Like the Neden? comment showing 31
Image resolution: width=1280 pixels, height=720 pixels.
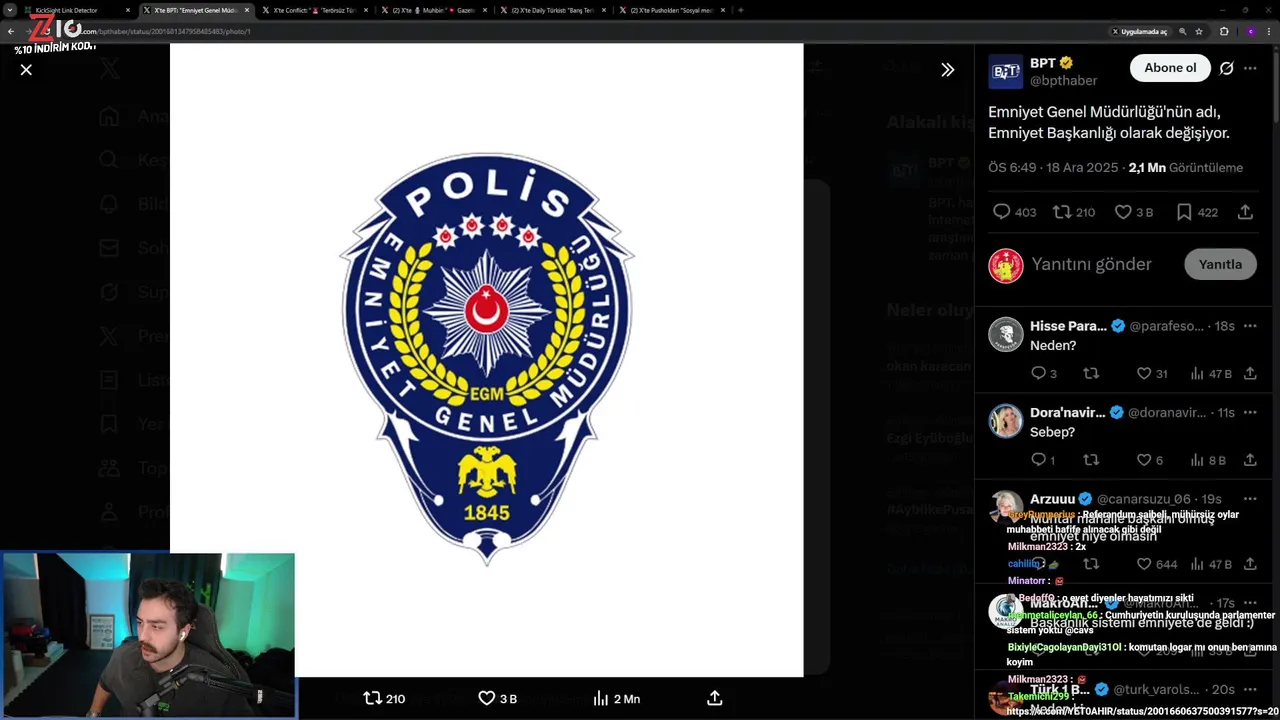click(1152, 373)
